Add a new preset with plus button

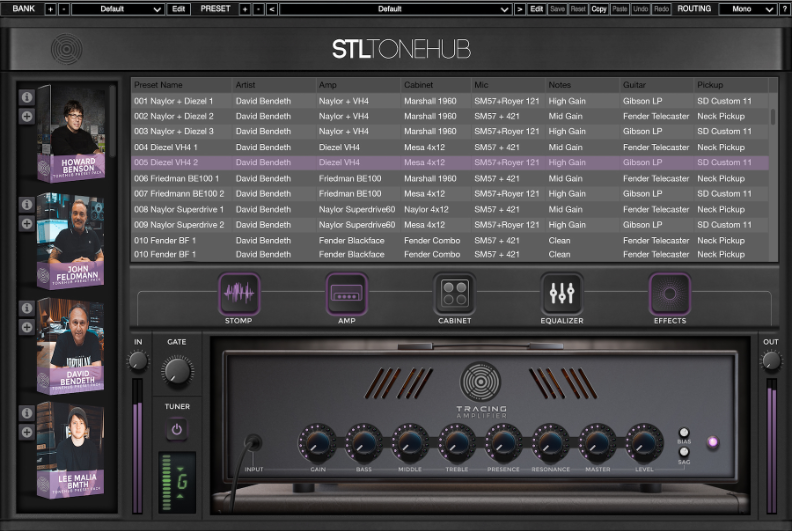245,9
